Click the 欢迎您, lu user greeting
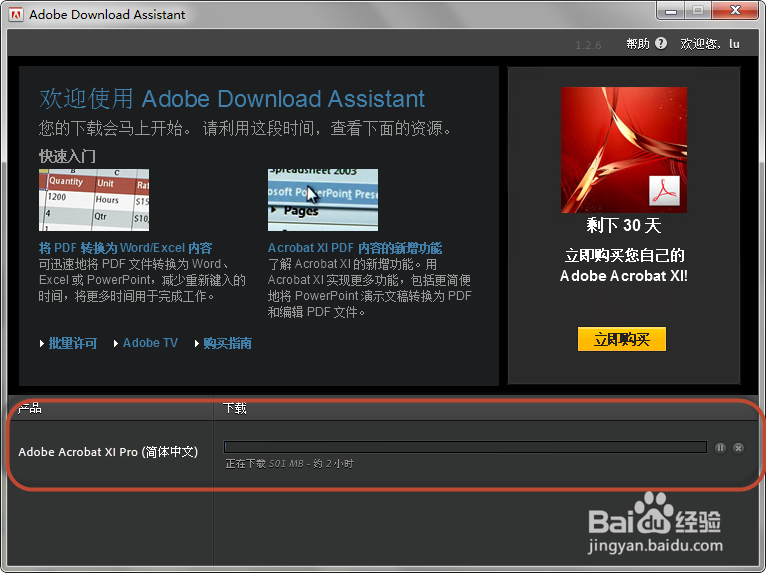 [x=710, y=44]
